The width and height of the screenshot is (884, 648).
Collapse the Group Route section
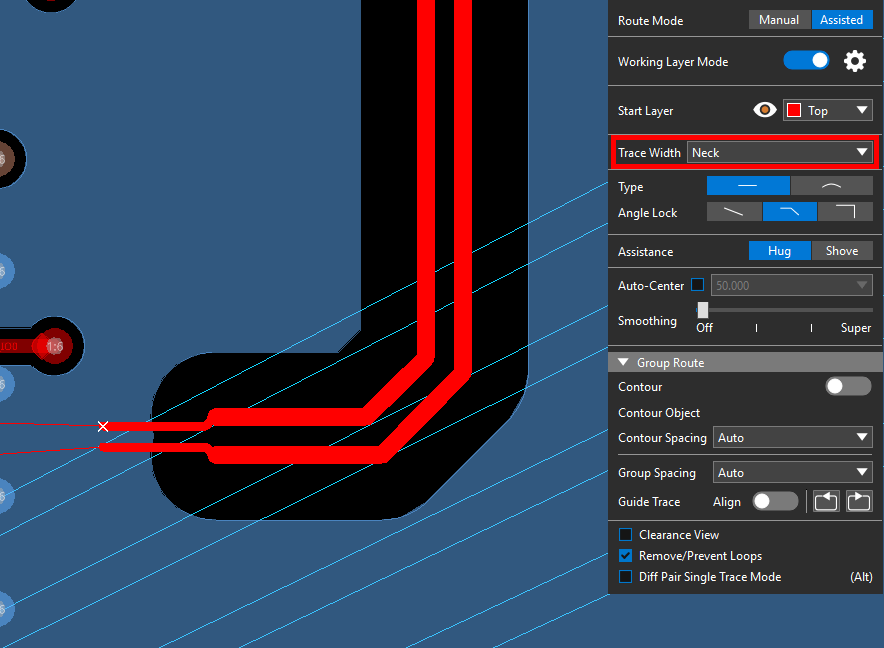624,362
